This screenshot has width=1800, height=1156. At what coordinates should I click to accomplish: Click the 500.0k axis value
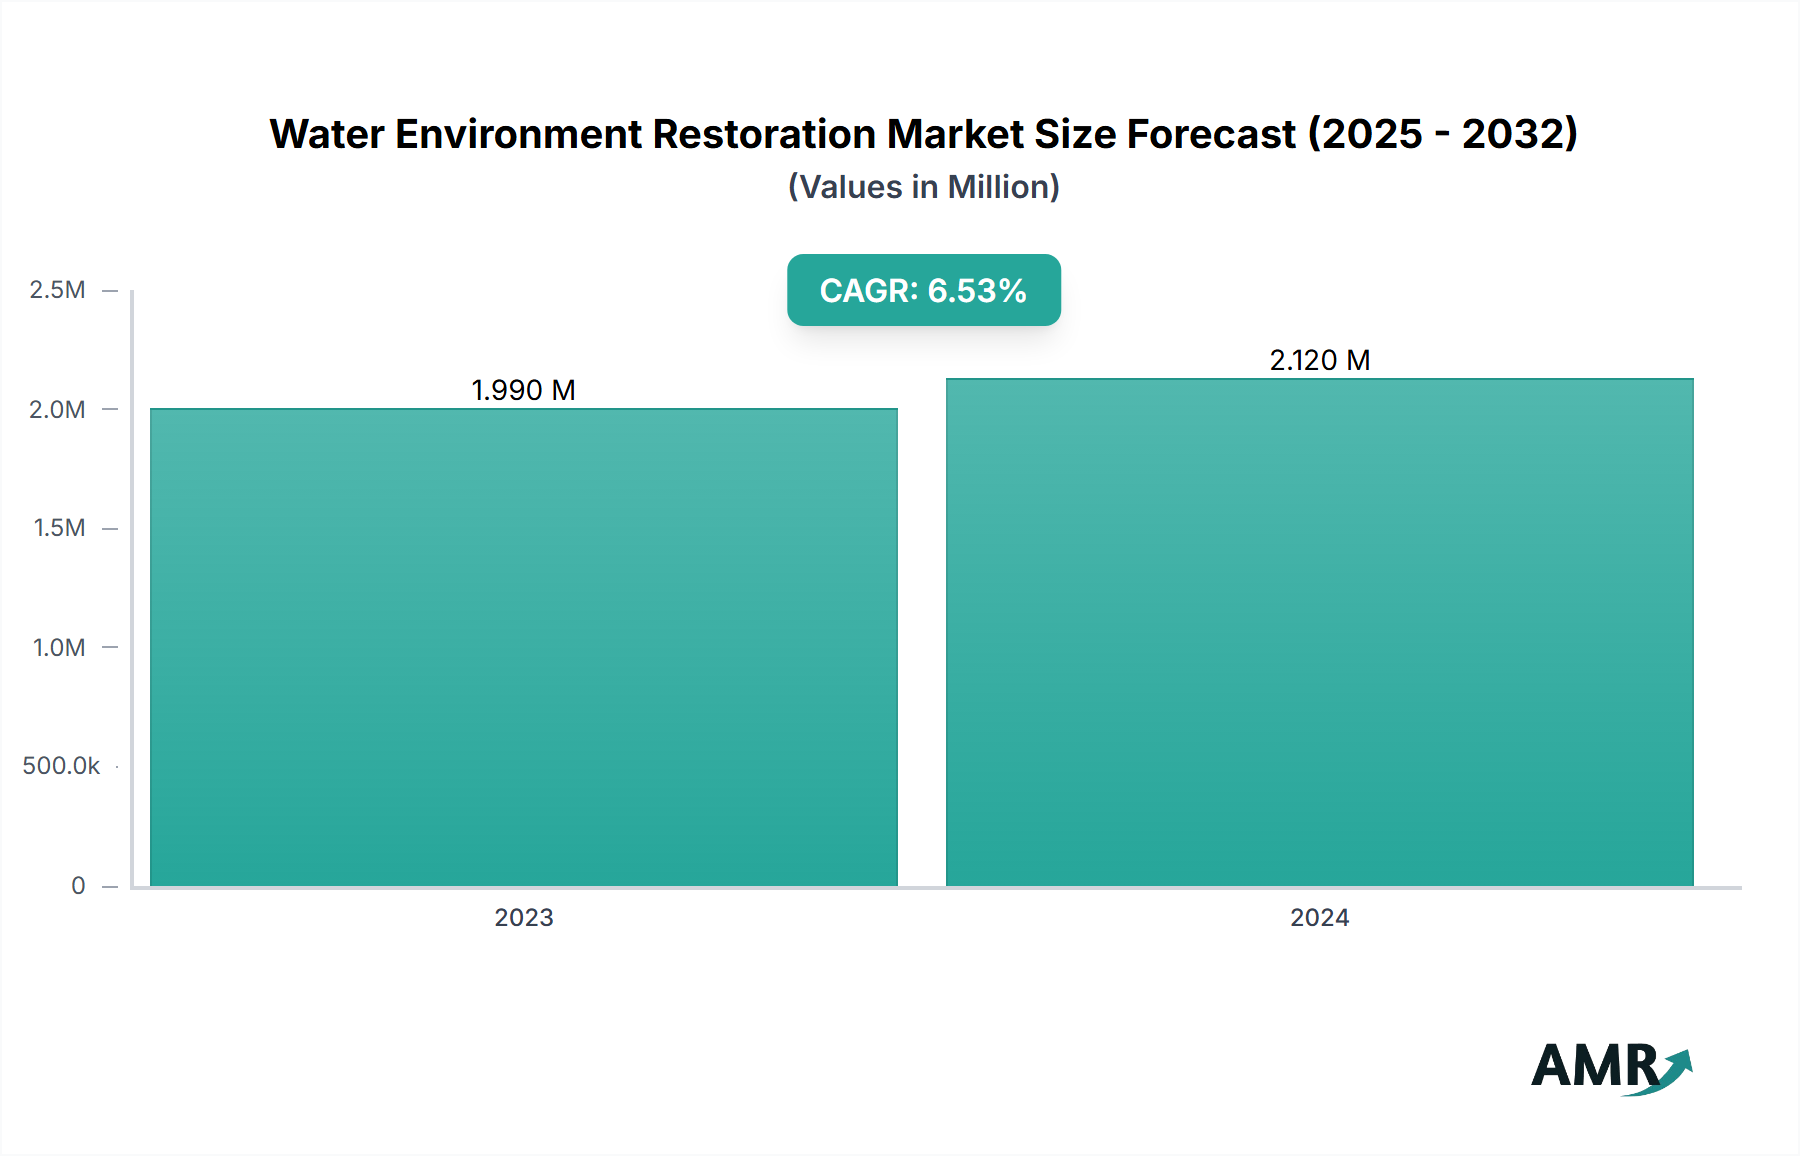point(62,765)
